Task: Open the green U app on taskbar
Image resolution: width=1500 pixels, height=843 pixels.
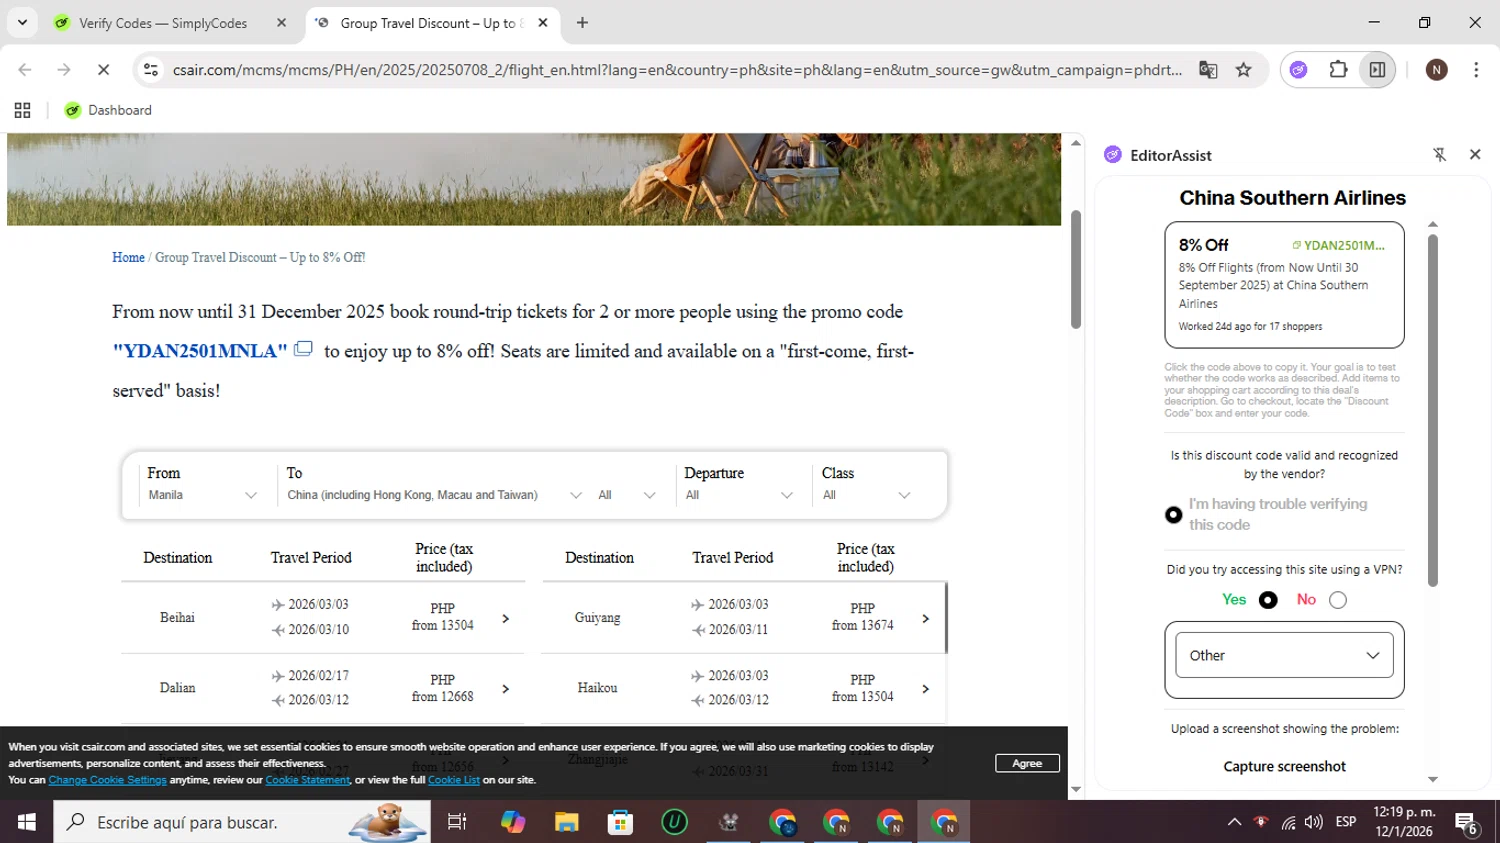Action: tap(675, 822)
